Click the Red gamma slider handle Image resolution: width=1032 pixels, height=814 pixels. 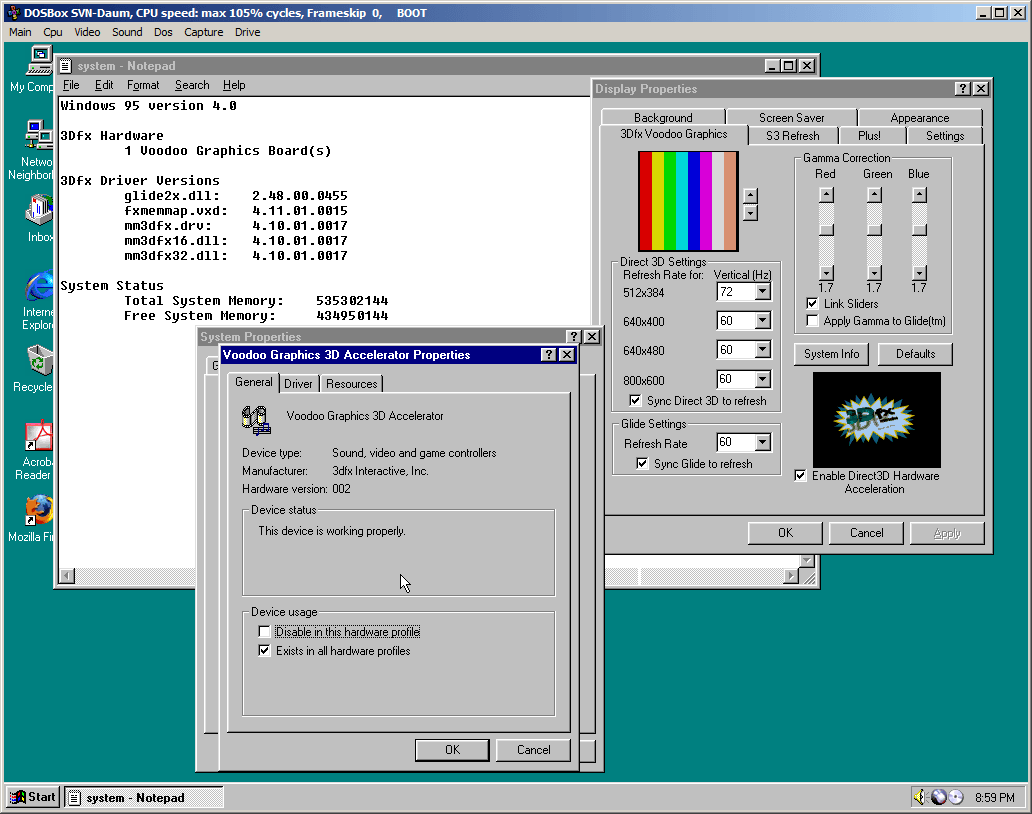coord(826,230)
